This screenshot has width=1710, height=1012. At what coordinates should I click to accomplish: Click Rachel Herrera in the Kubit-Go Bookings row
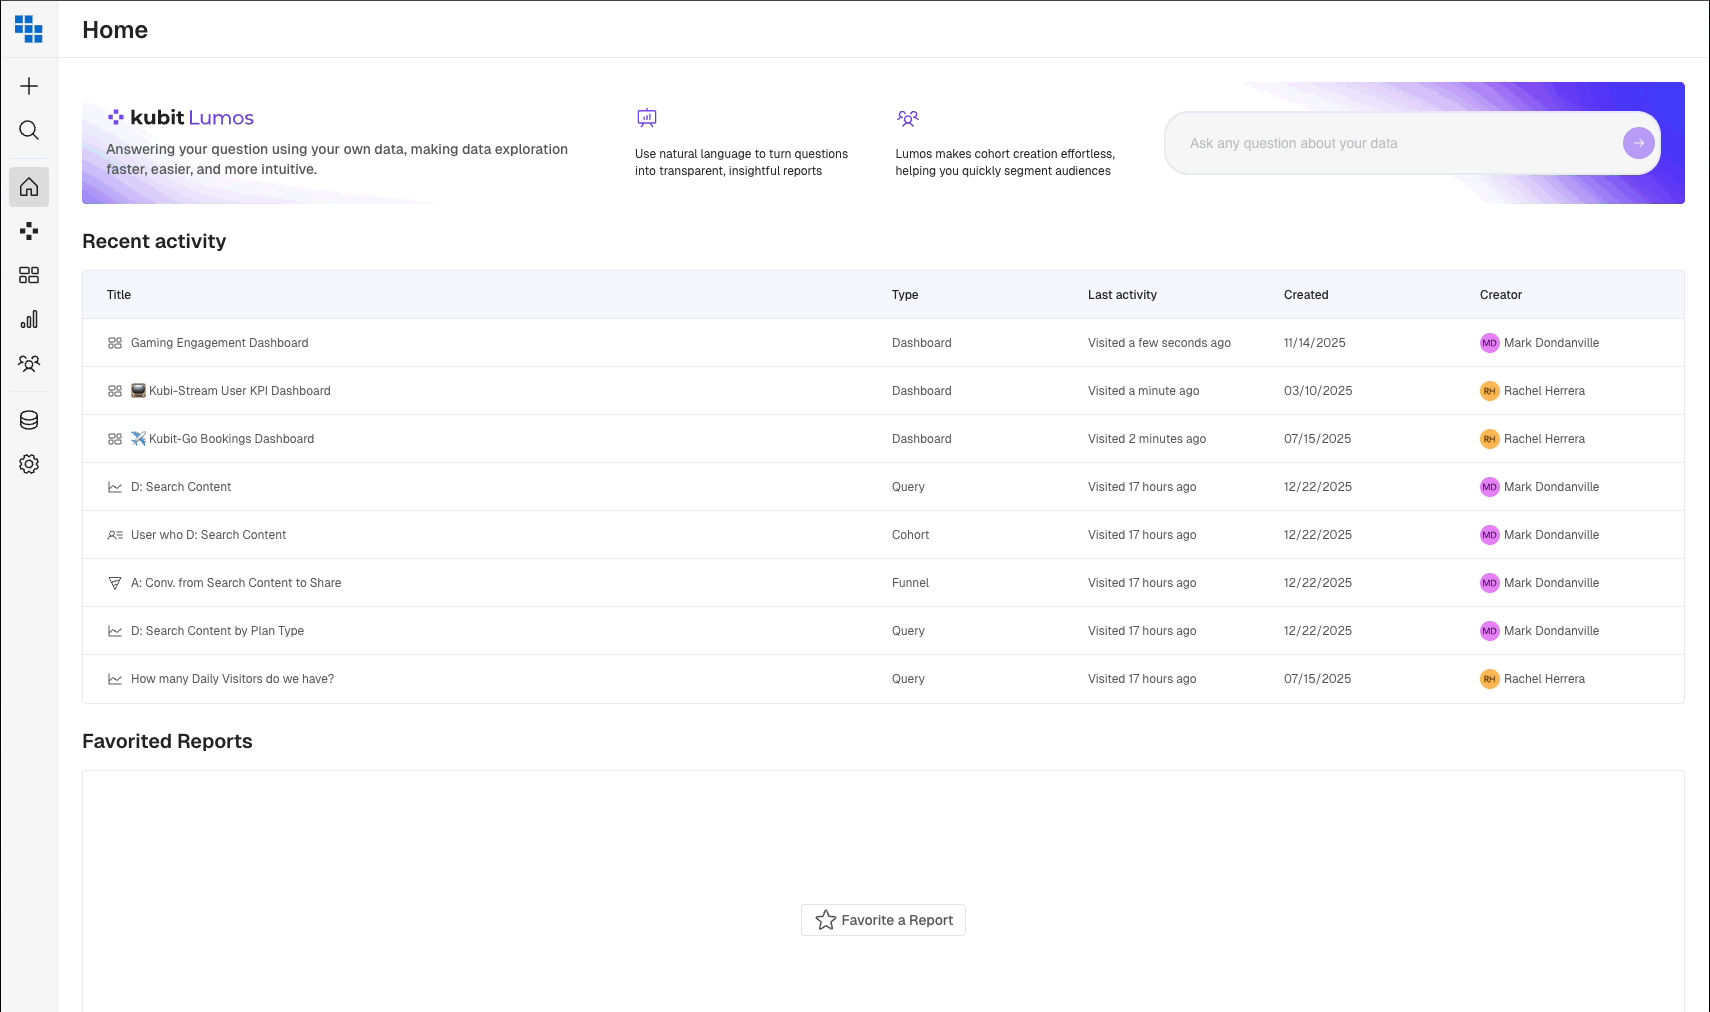coord(1544,439)
